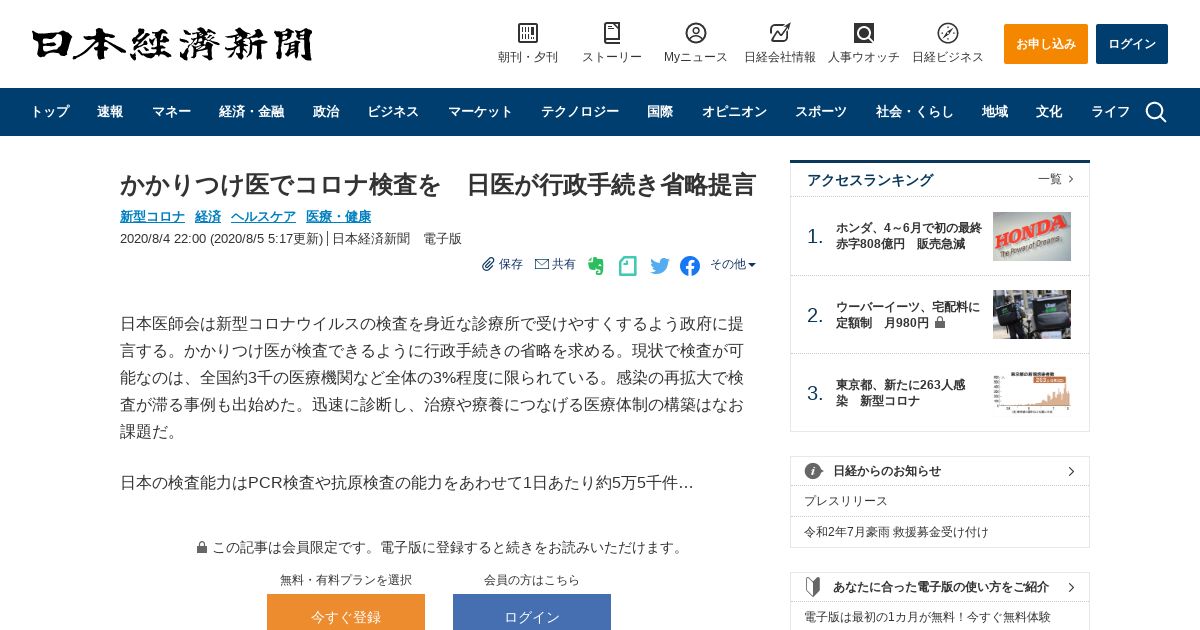Image resolution: width=1200 pixels, height=630 pixels.
Task: Open the 国際 navigation tab
Action: tap(660, 112)
